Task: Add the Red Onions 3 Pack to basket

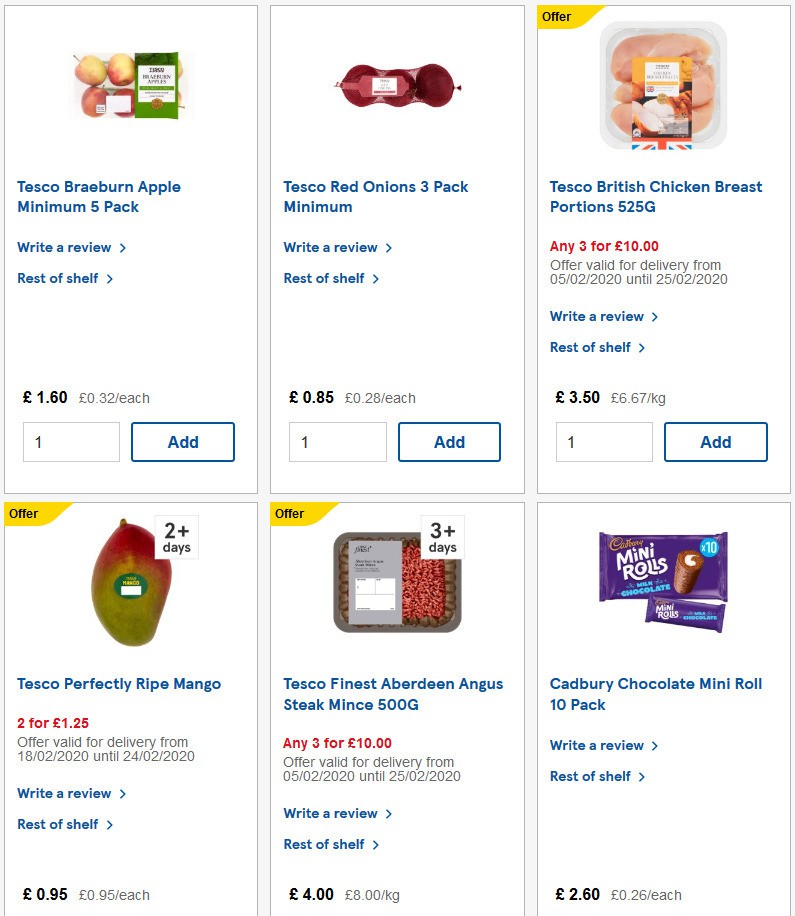Action: click(x=449, y=441)
